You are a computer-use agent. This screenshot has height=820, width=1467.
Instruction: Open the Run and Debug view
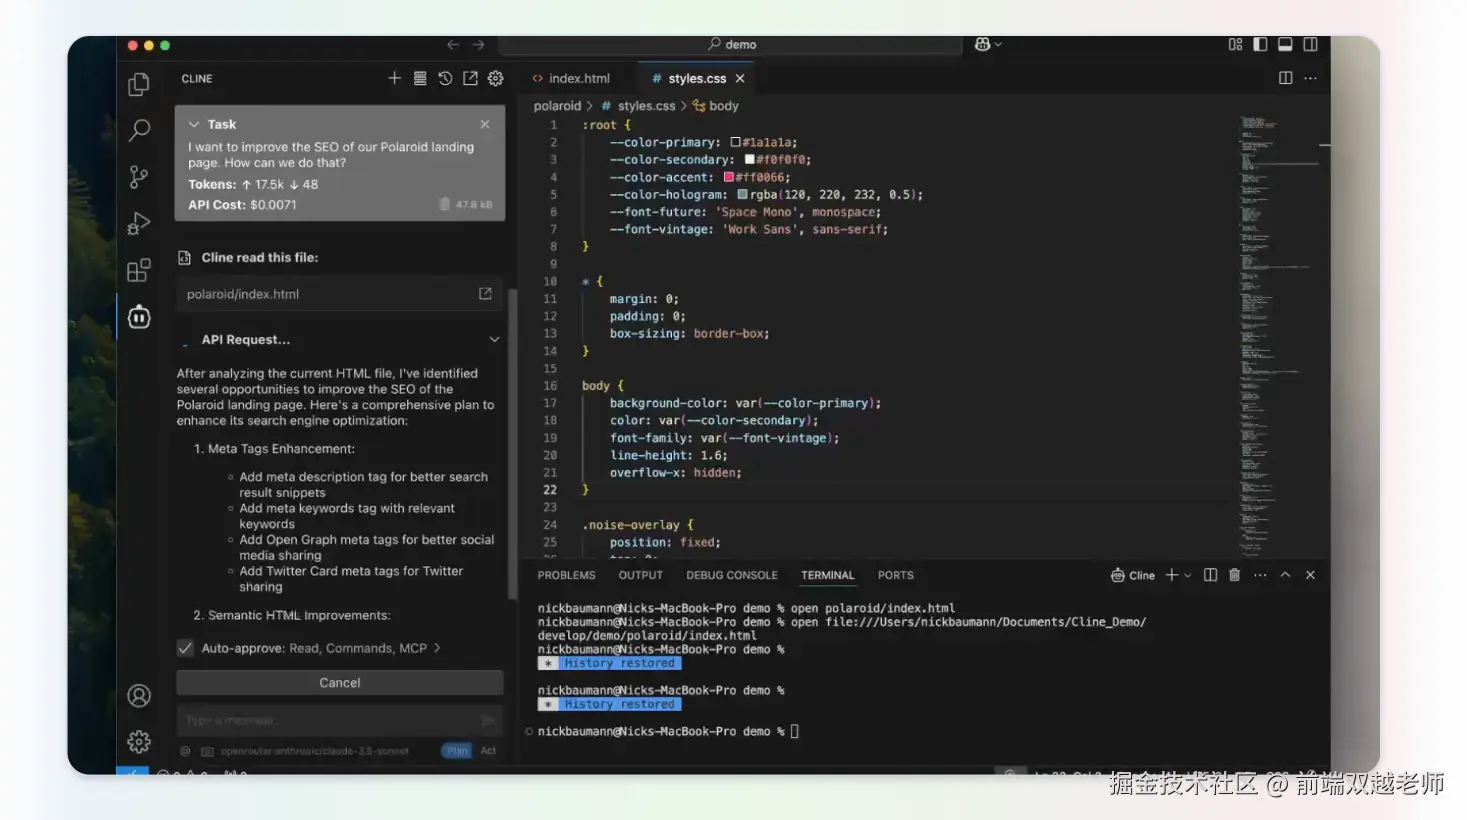pos(139,223)
